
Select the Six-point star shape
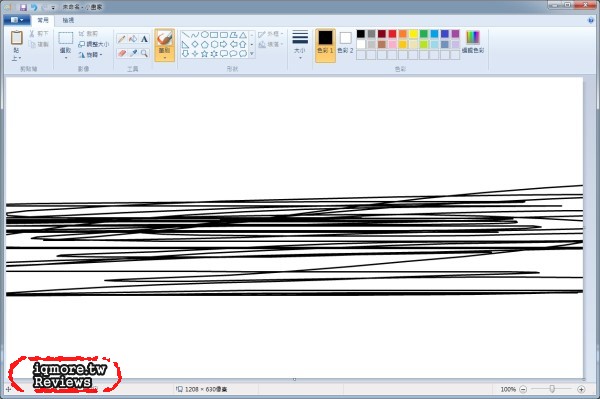click(x=214, y=54)
